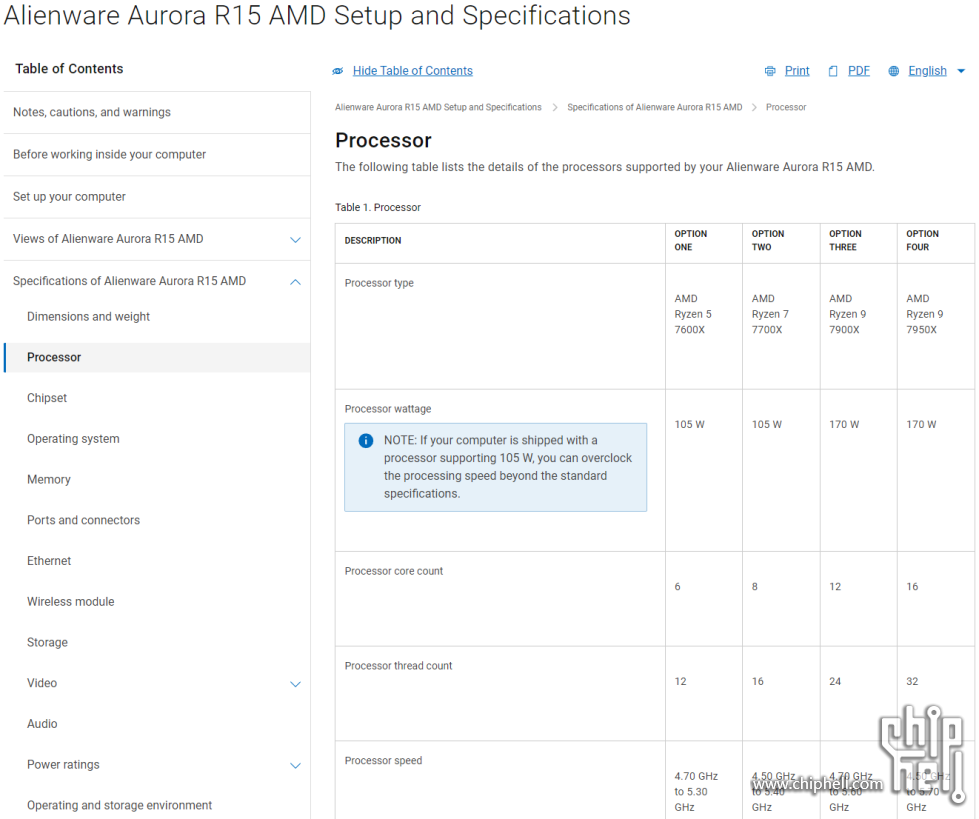Select Memory entry

click(x=49, y=479)
